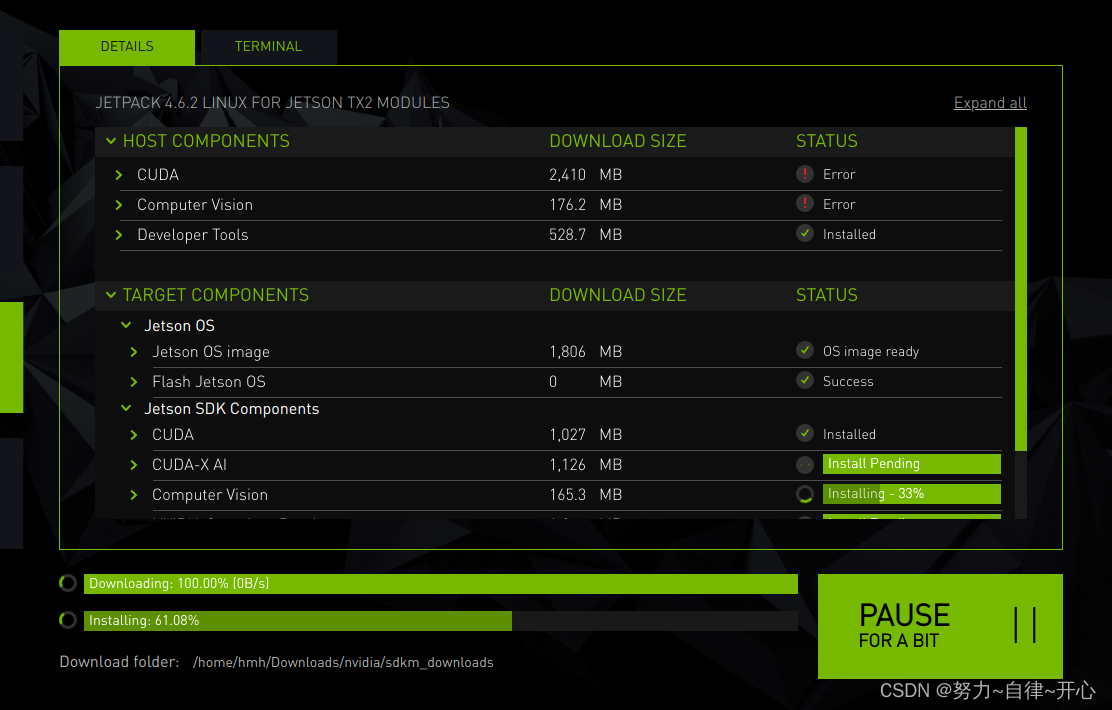Viewport: 1112px width, 710px height.
Task: Expand Flash Jetson OS row chevron
Action: coord(134,382)
